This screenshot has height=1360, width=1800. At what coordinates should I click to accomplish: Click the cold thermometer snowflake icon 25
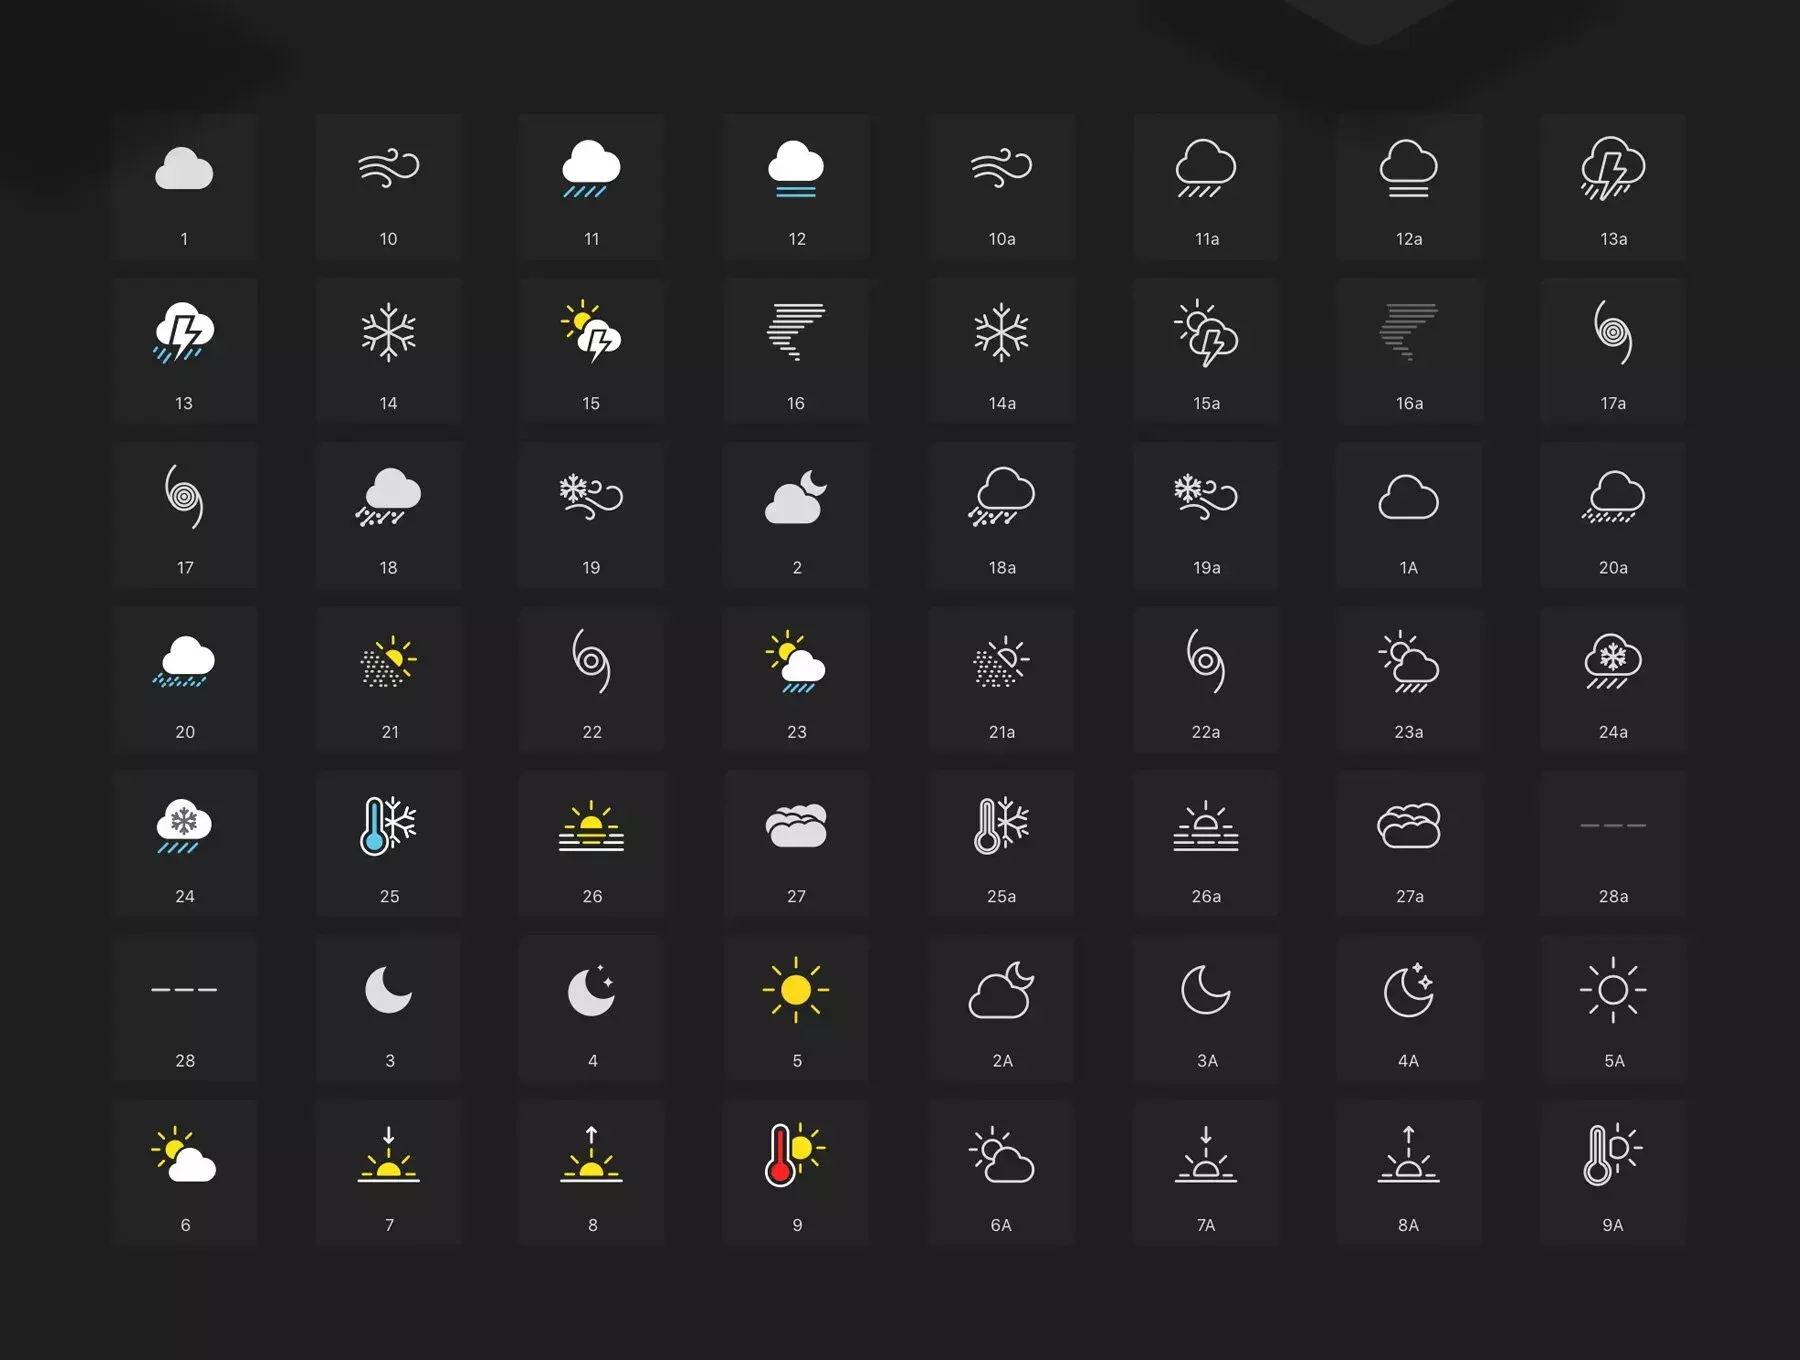[388, 825]
